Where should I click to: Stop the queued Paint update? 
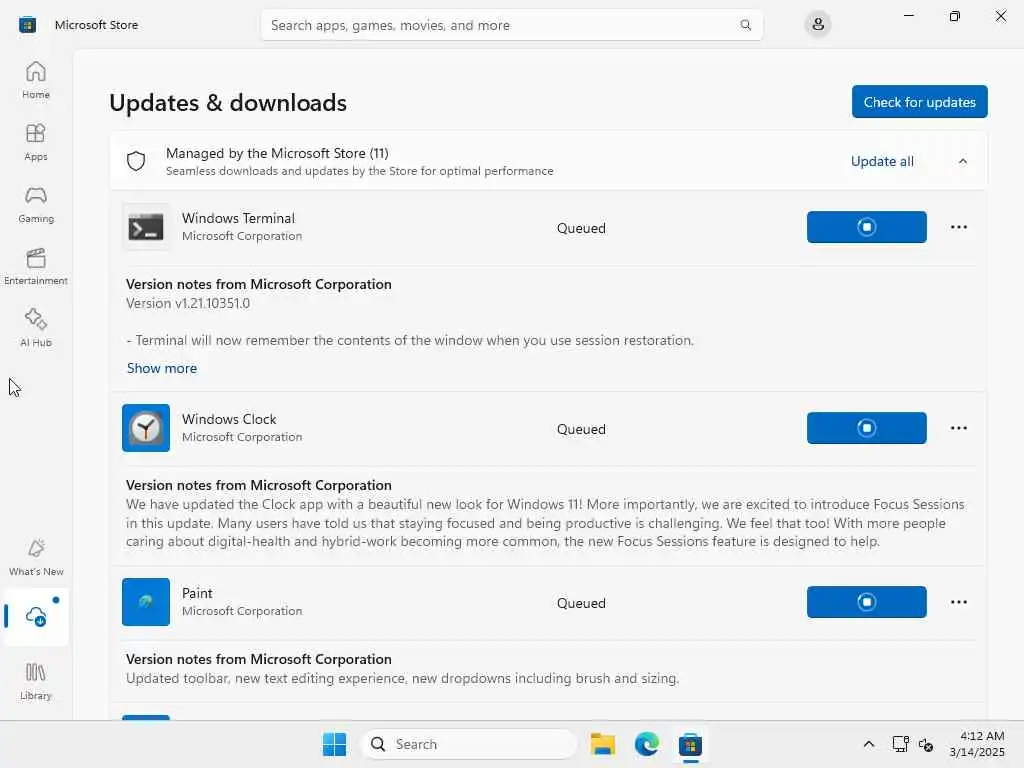[866, 601]
